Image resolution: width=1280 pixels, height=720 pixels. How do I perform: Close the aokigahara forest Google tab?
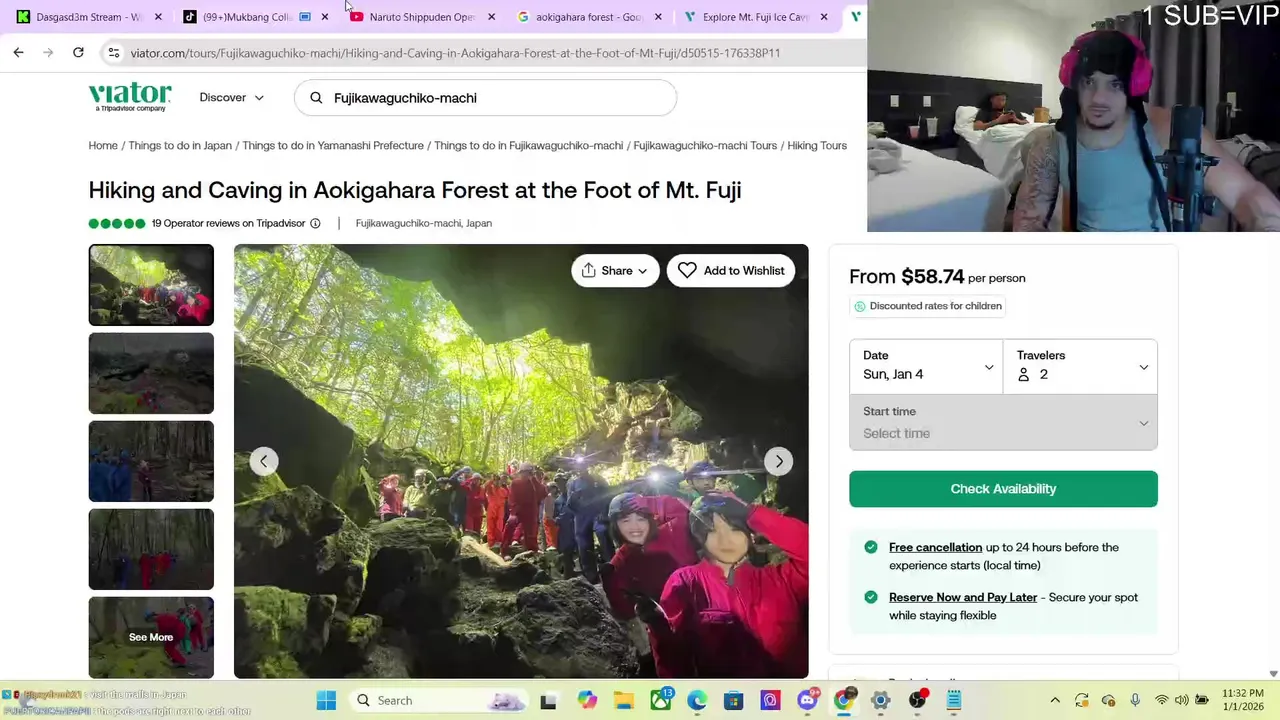click(658, 17)
